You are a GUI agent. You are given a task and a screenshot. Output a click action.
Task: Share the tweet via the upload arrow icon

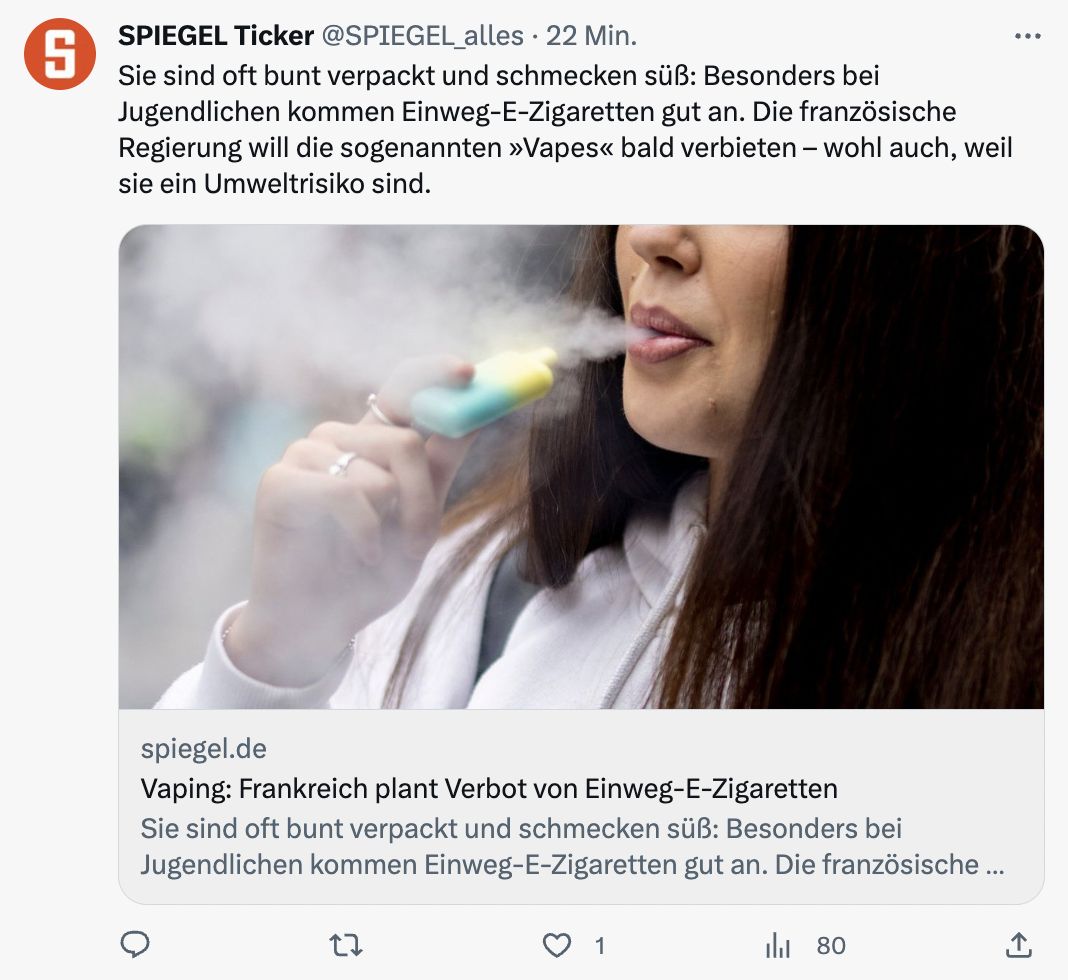coord(1019,945)
